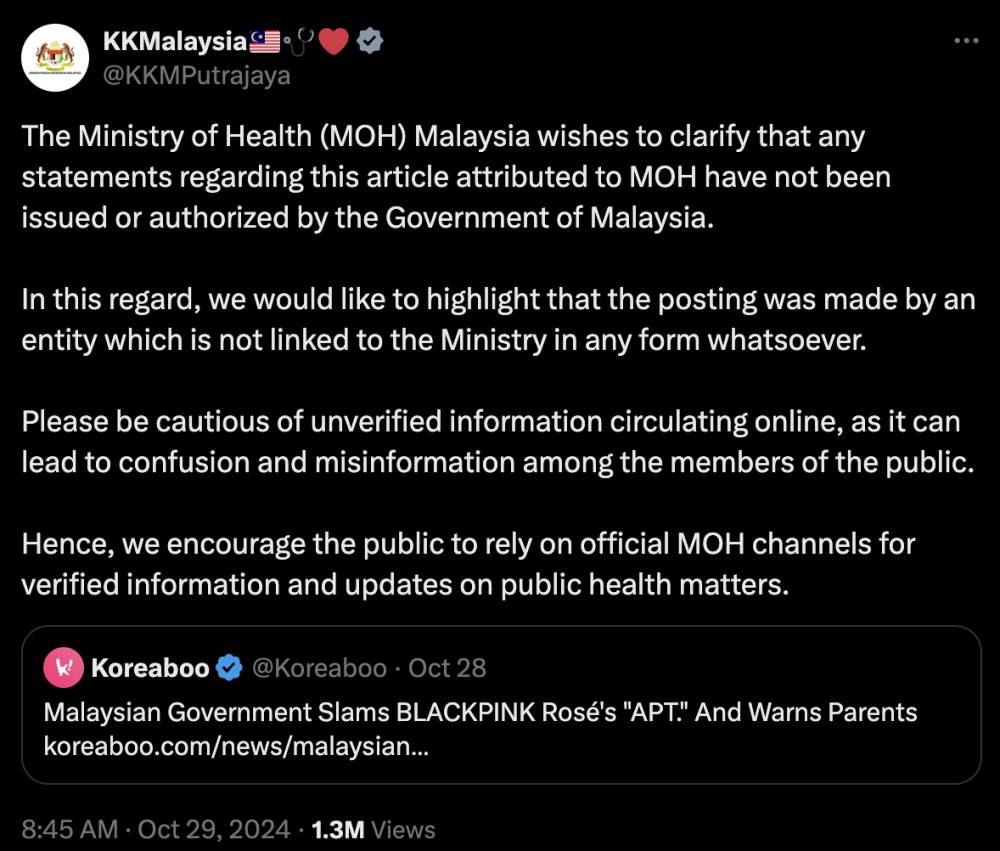This screenshot has width=1000, height=851.
Task: Click the grey verified badge beside KKMalaysia
Action: click(x=369, y=41)
